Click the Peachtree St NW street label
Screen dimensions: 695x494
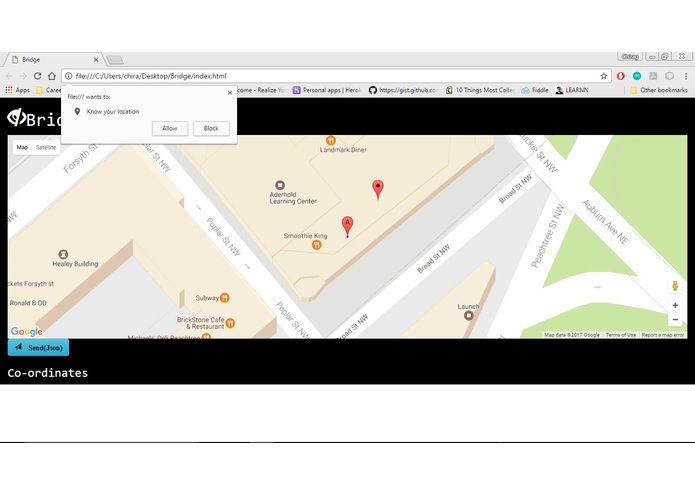(547, 236)
